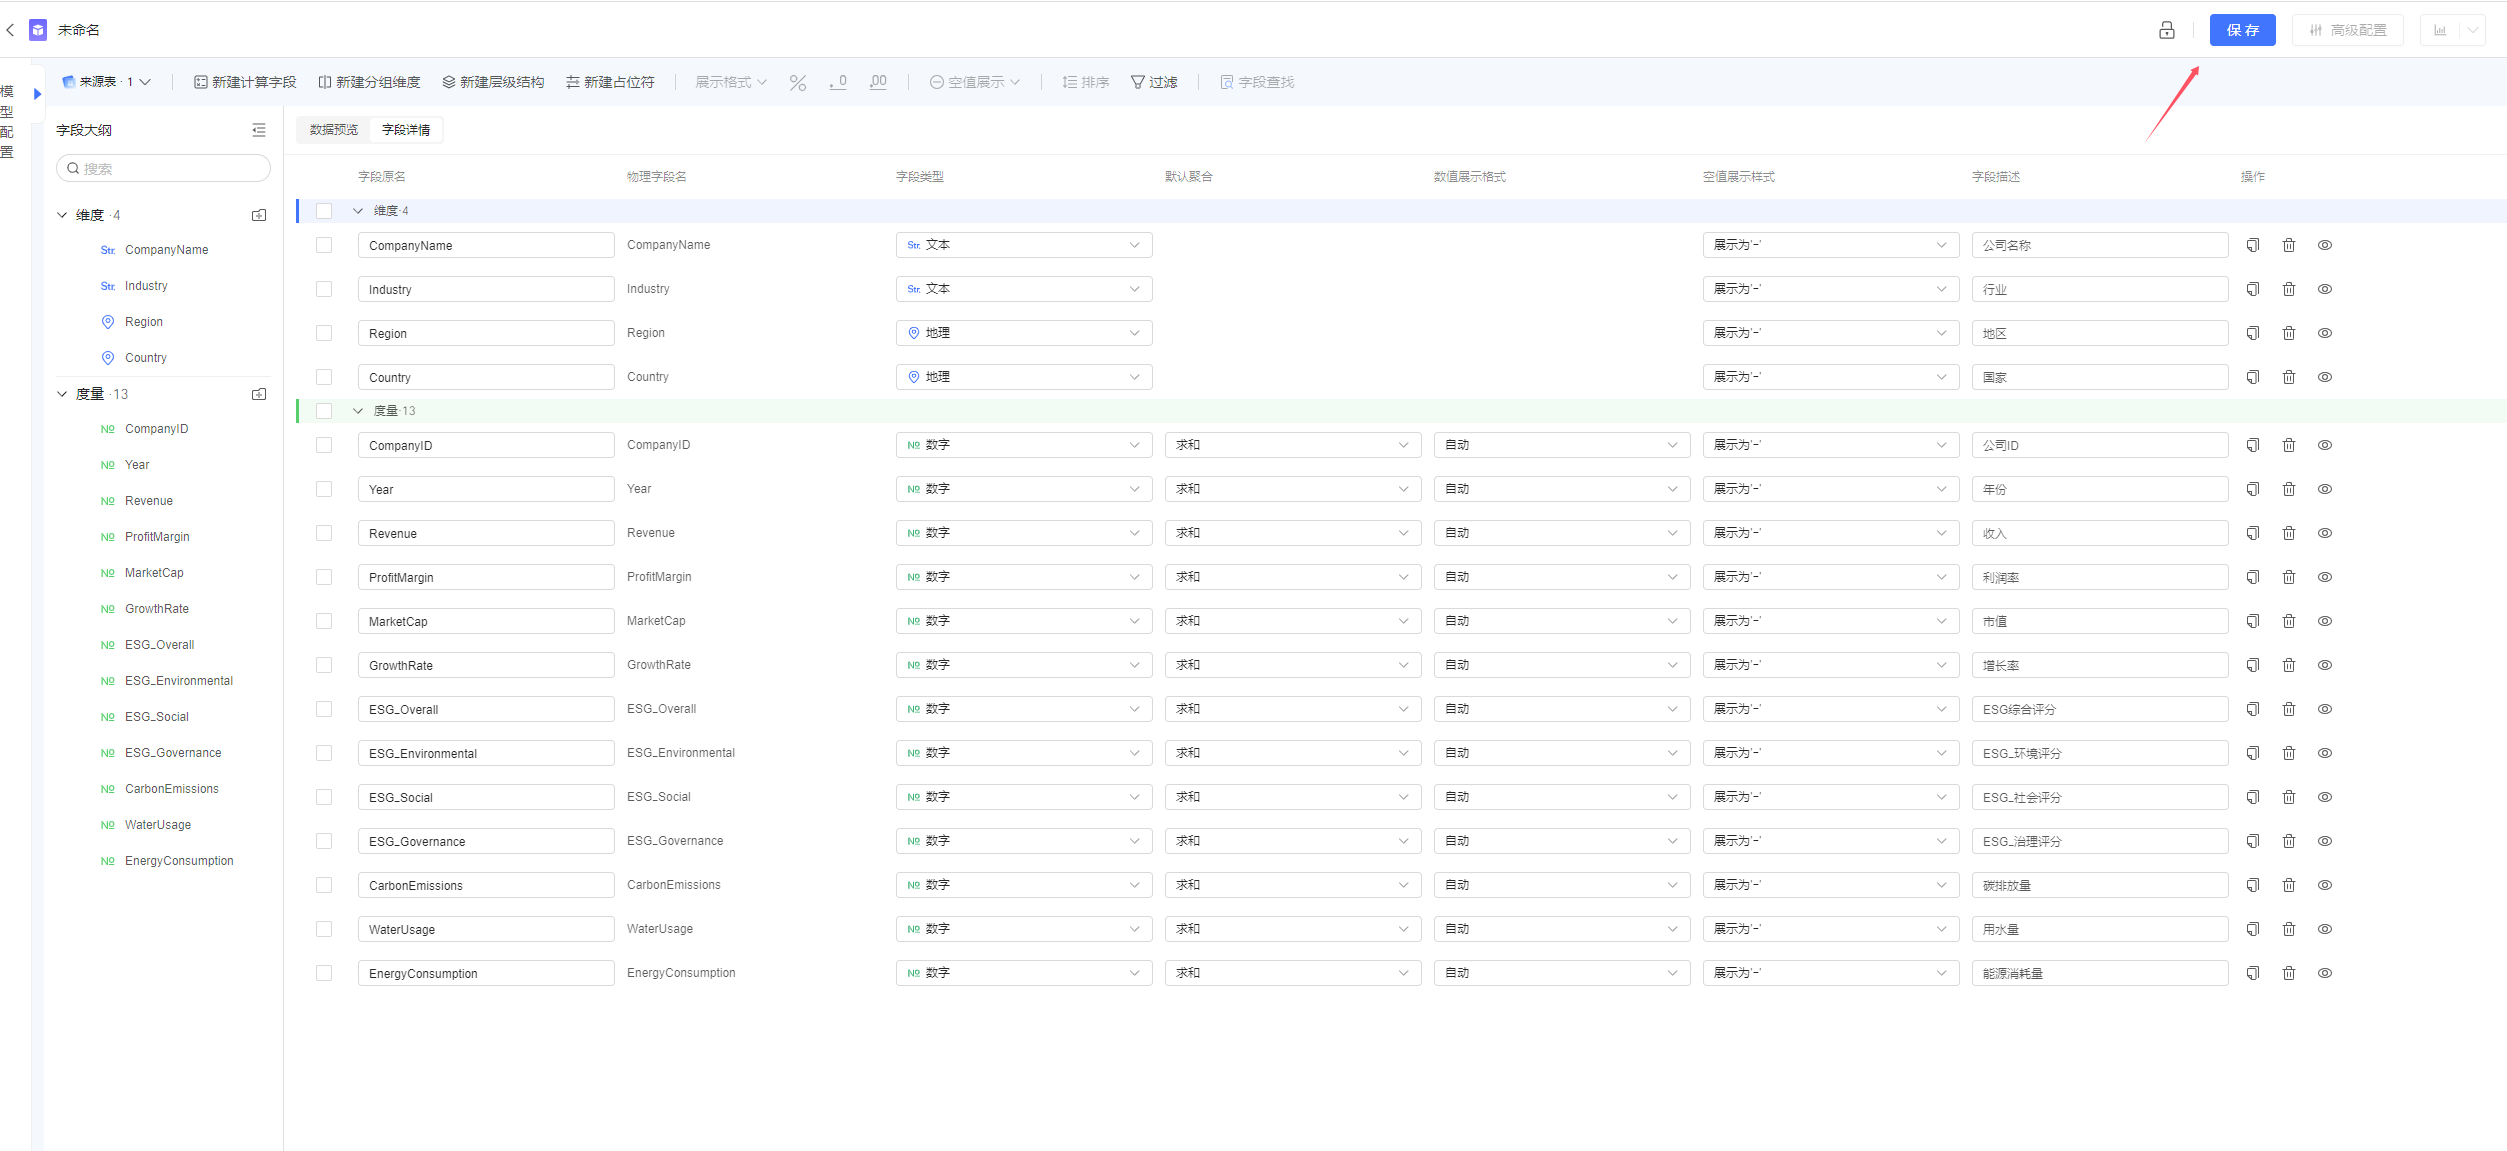Screen dimensions: 2507x1151
Task: Click the 保存 save button
Action: pyautogui.click(x=2242, y=30)
